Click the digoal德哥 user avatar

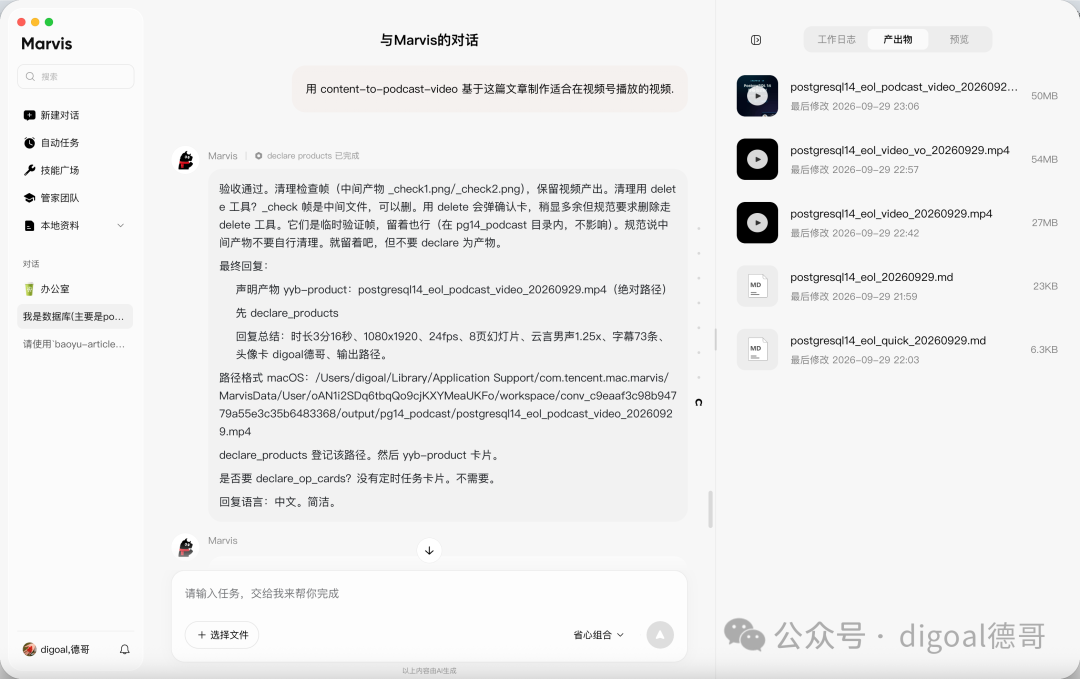click(x=29, y=649)
